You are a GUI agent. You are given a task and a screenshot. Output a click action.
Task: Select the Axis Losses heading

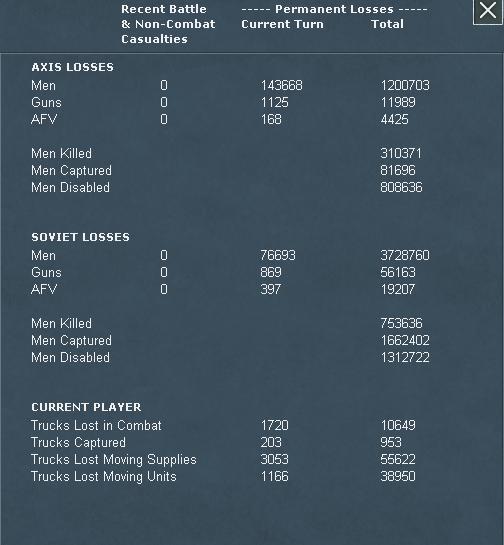pos(72,67)
